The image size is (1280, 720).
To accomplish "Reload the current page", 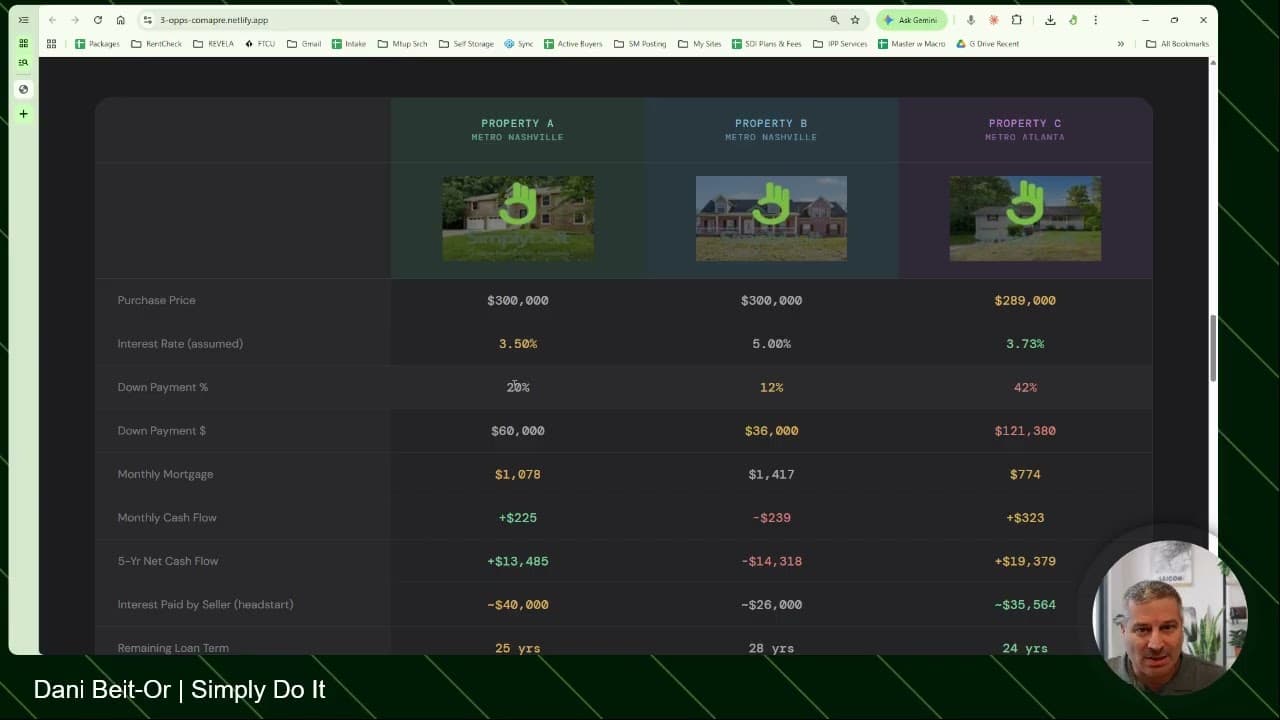I will (x=97, y=20).
